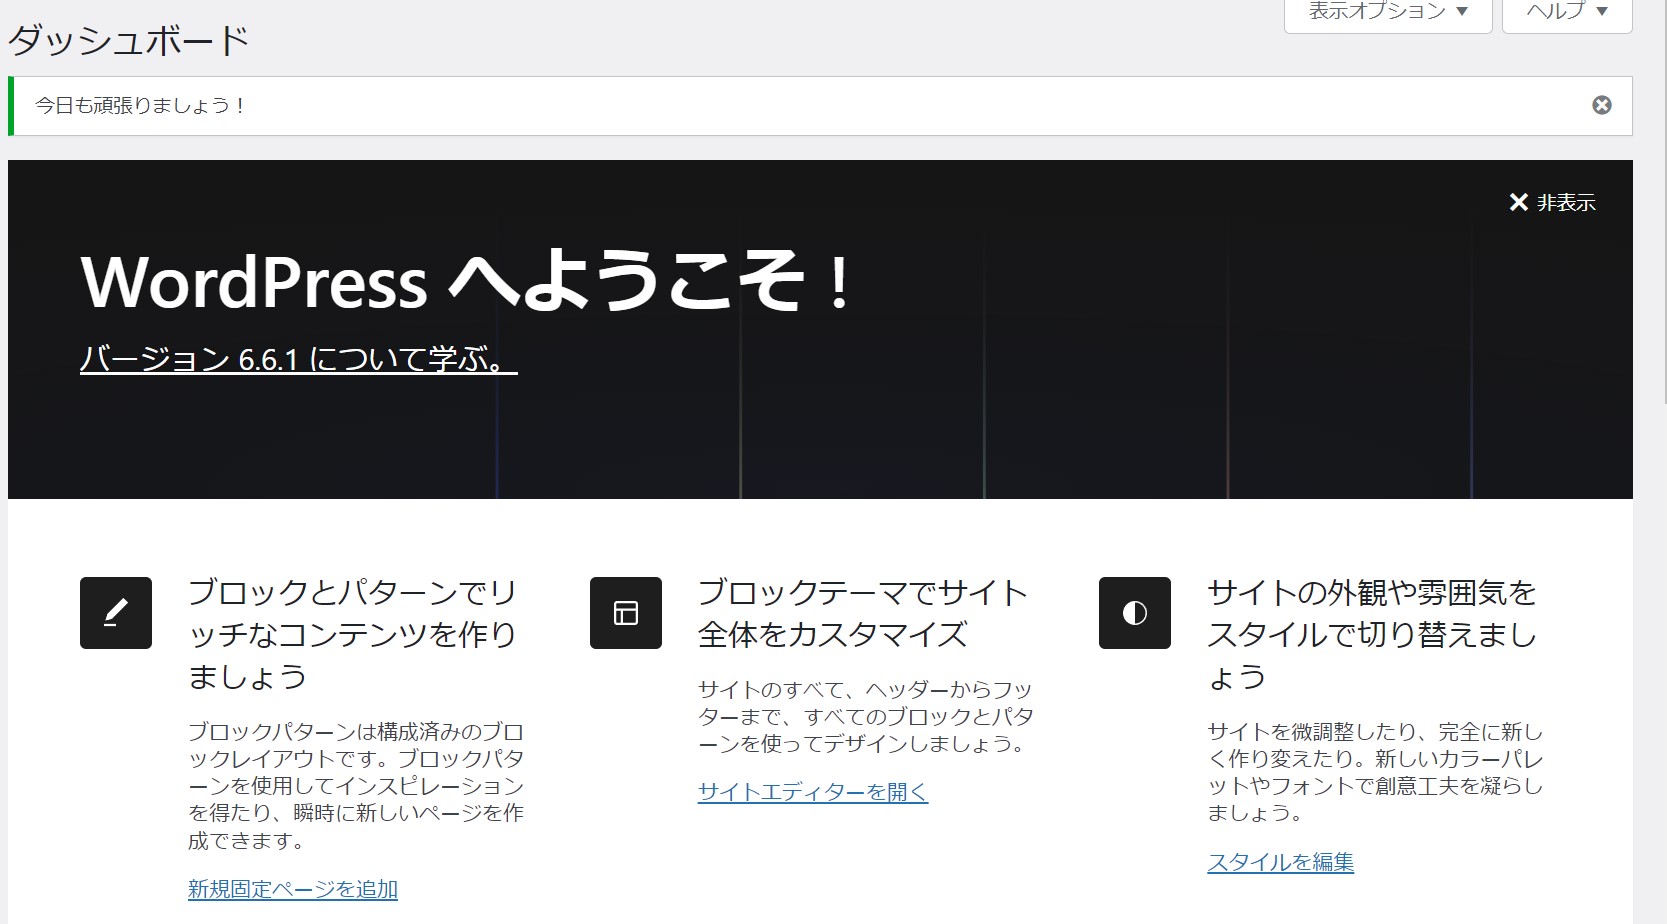Expand the ヘルプ dropdown arrow
Viewport: 1667px width, 924px height.
tap(1600, 10)
